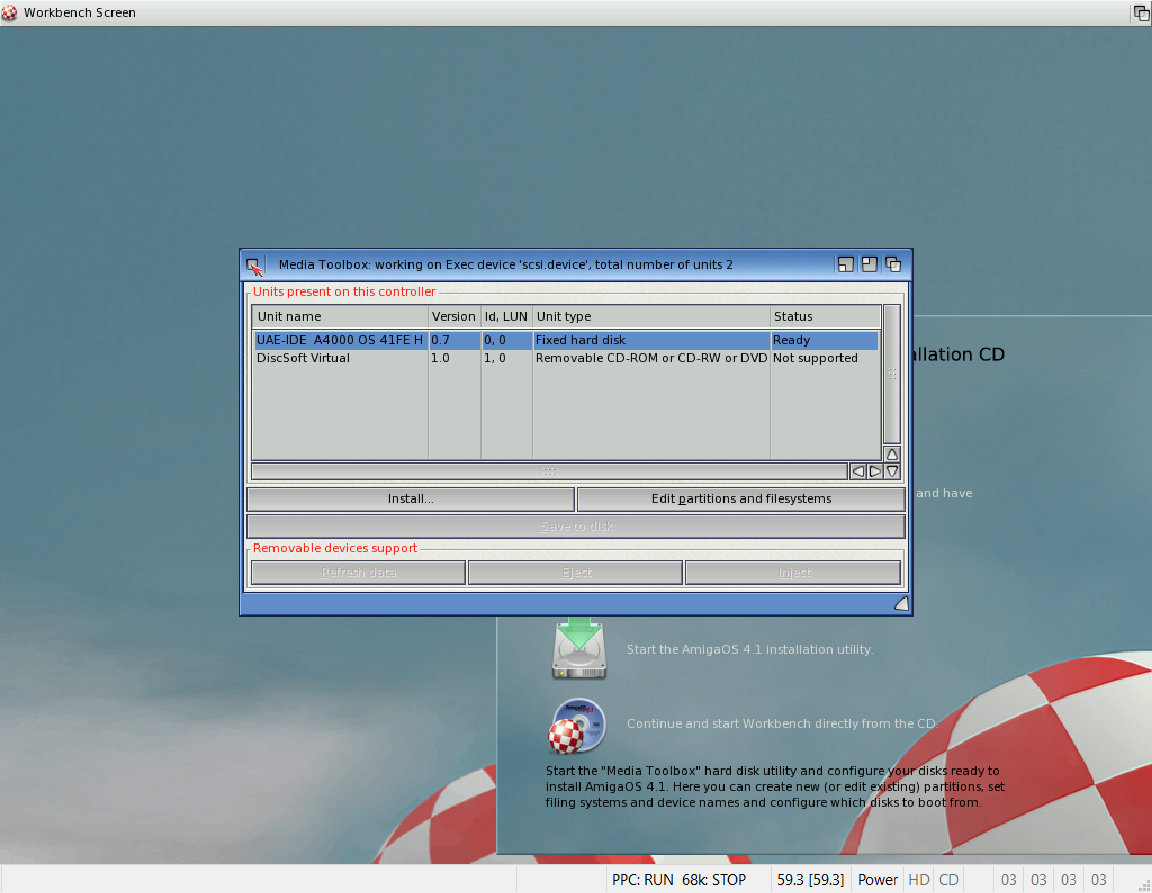This screenshot has height=893, width=1152.
Task: Close the Media Toolbox window with its close gadget
Action: click(x=253, y=265)
